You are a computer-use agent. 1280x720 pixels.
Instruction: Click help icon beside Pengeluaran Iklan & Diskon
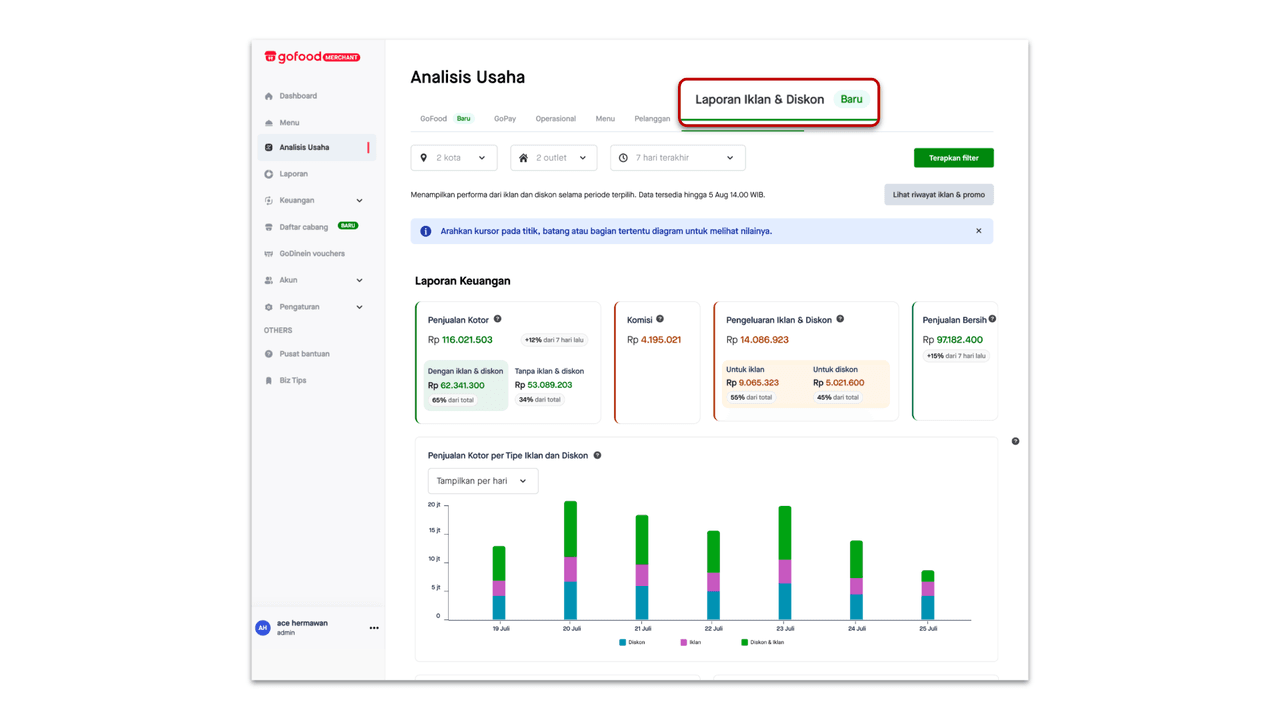[x=840, y=319]
